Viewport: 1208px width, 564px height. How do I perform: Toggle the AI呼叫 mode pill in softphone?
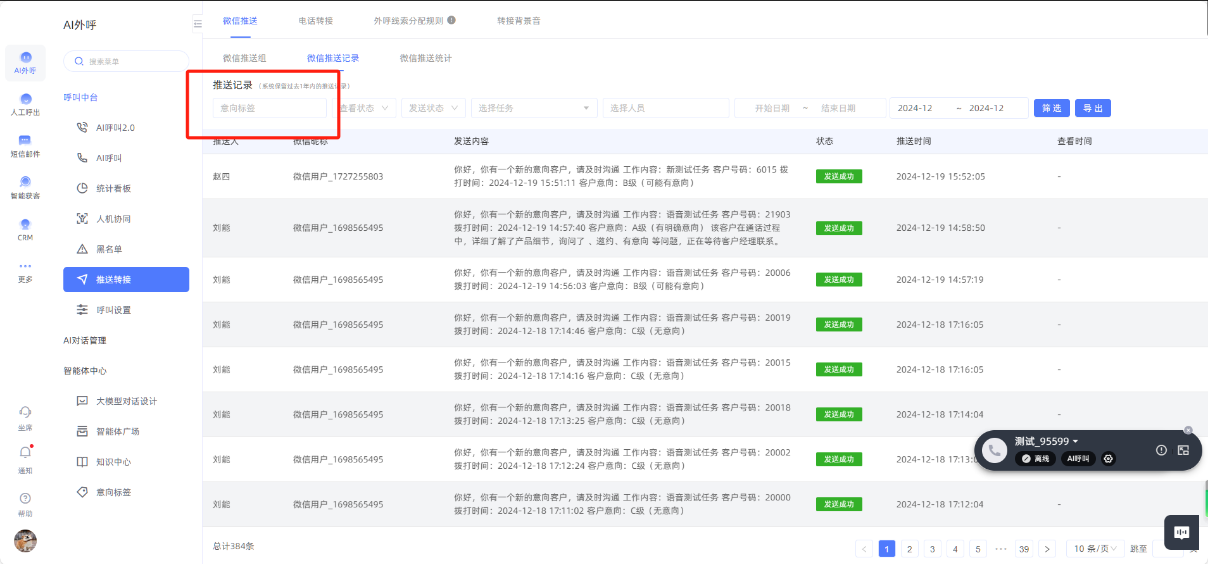pyautogui.click(x=1079, y=459)
